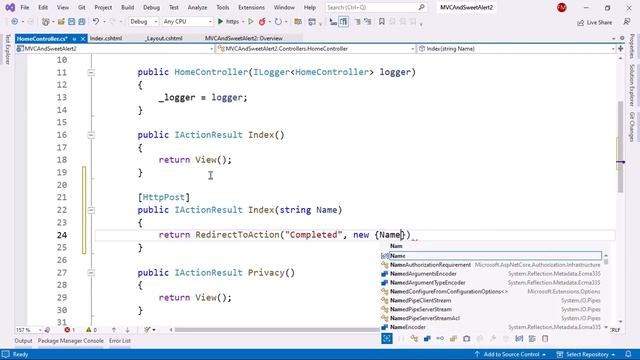Click the yellow warning count indicator

point(91,330)
